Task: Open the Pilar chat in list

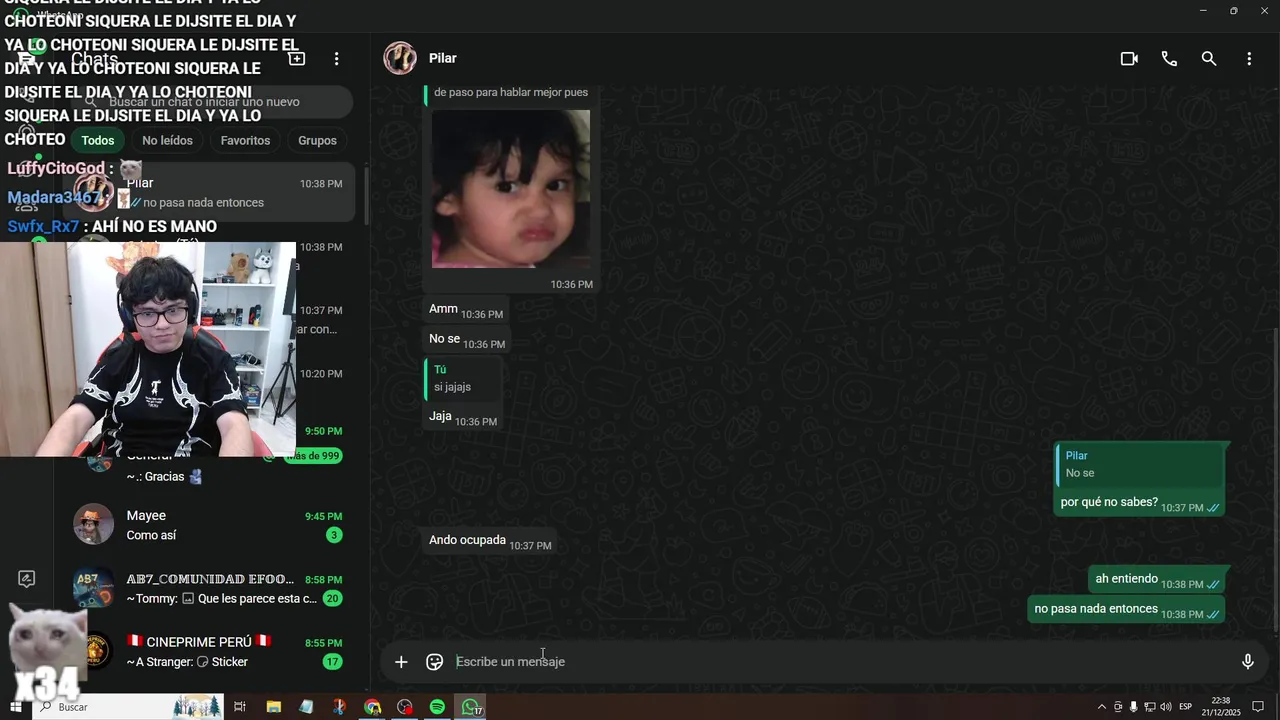Action: [208, 192]
